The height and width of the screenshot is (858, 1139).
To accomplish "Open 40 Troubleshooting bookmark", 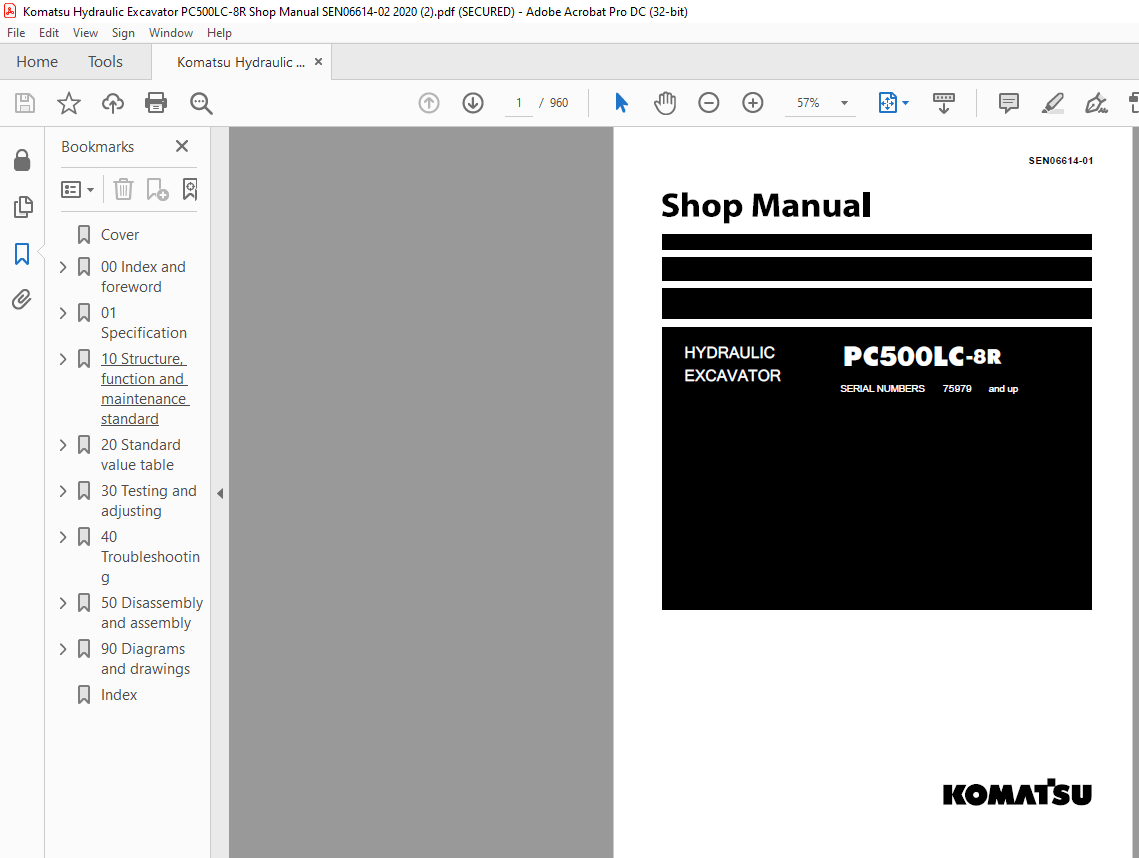I will (150, 557).
